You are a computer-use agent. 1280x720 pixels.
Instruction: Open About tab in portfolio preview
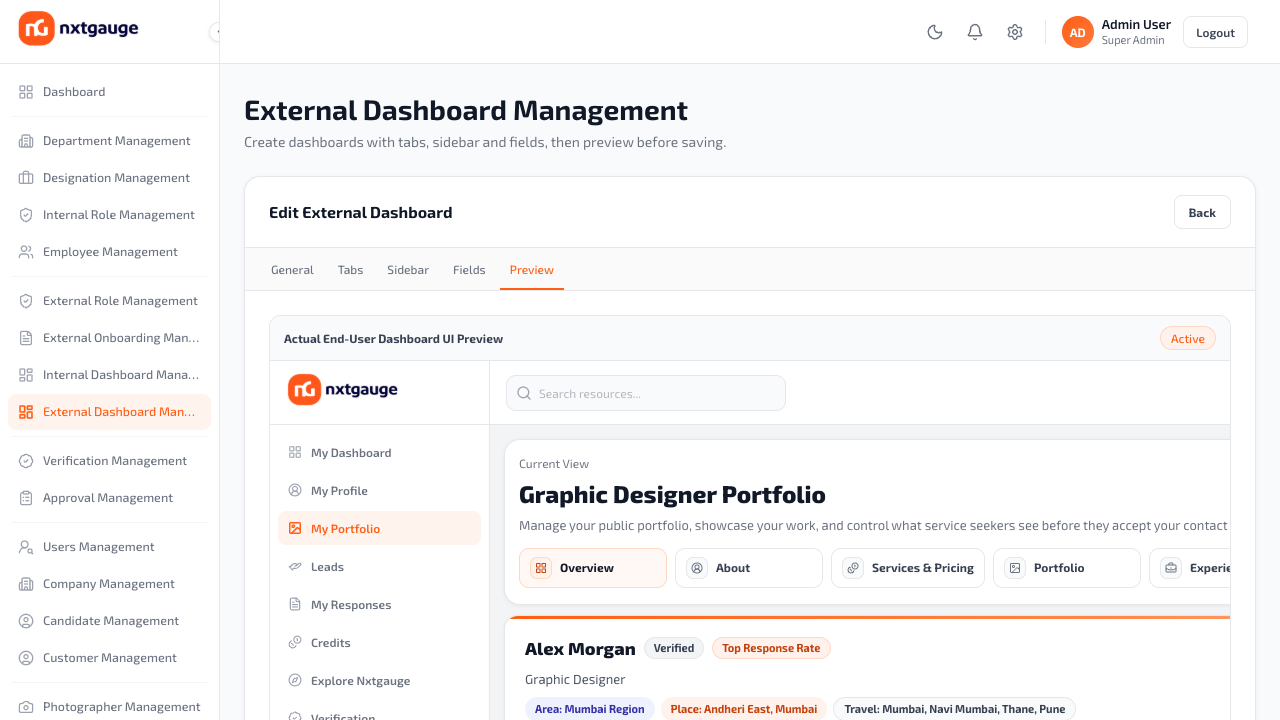[x=749, y=568]
